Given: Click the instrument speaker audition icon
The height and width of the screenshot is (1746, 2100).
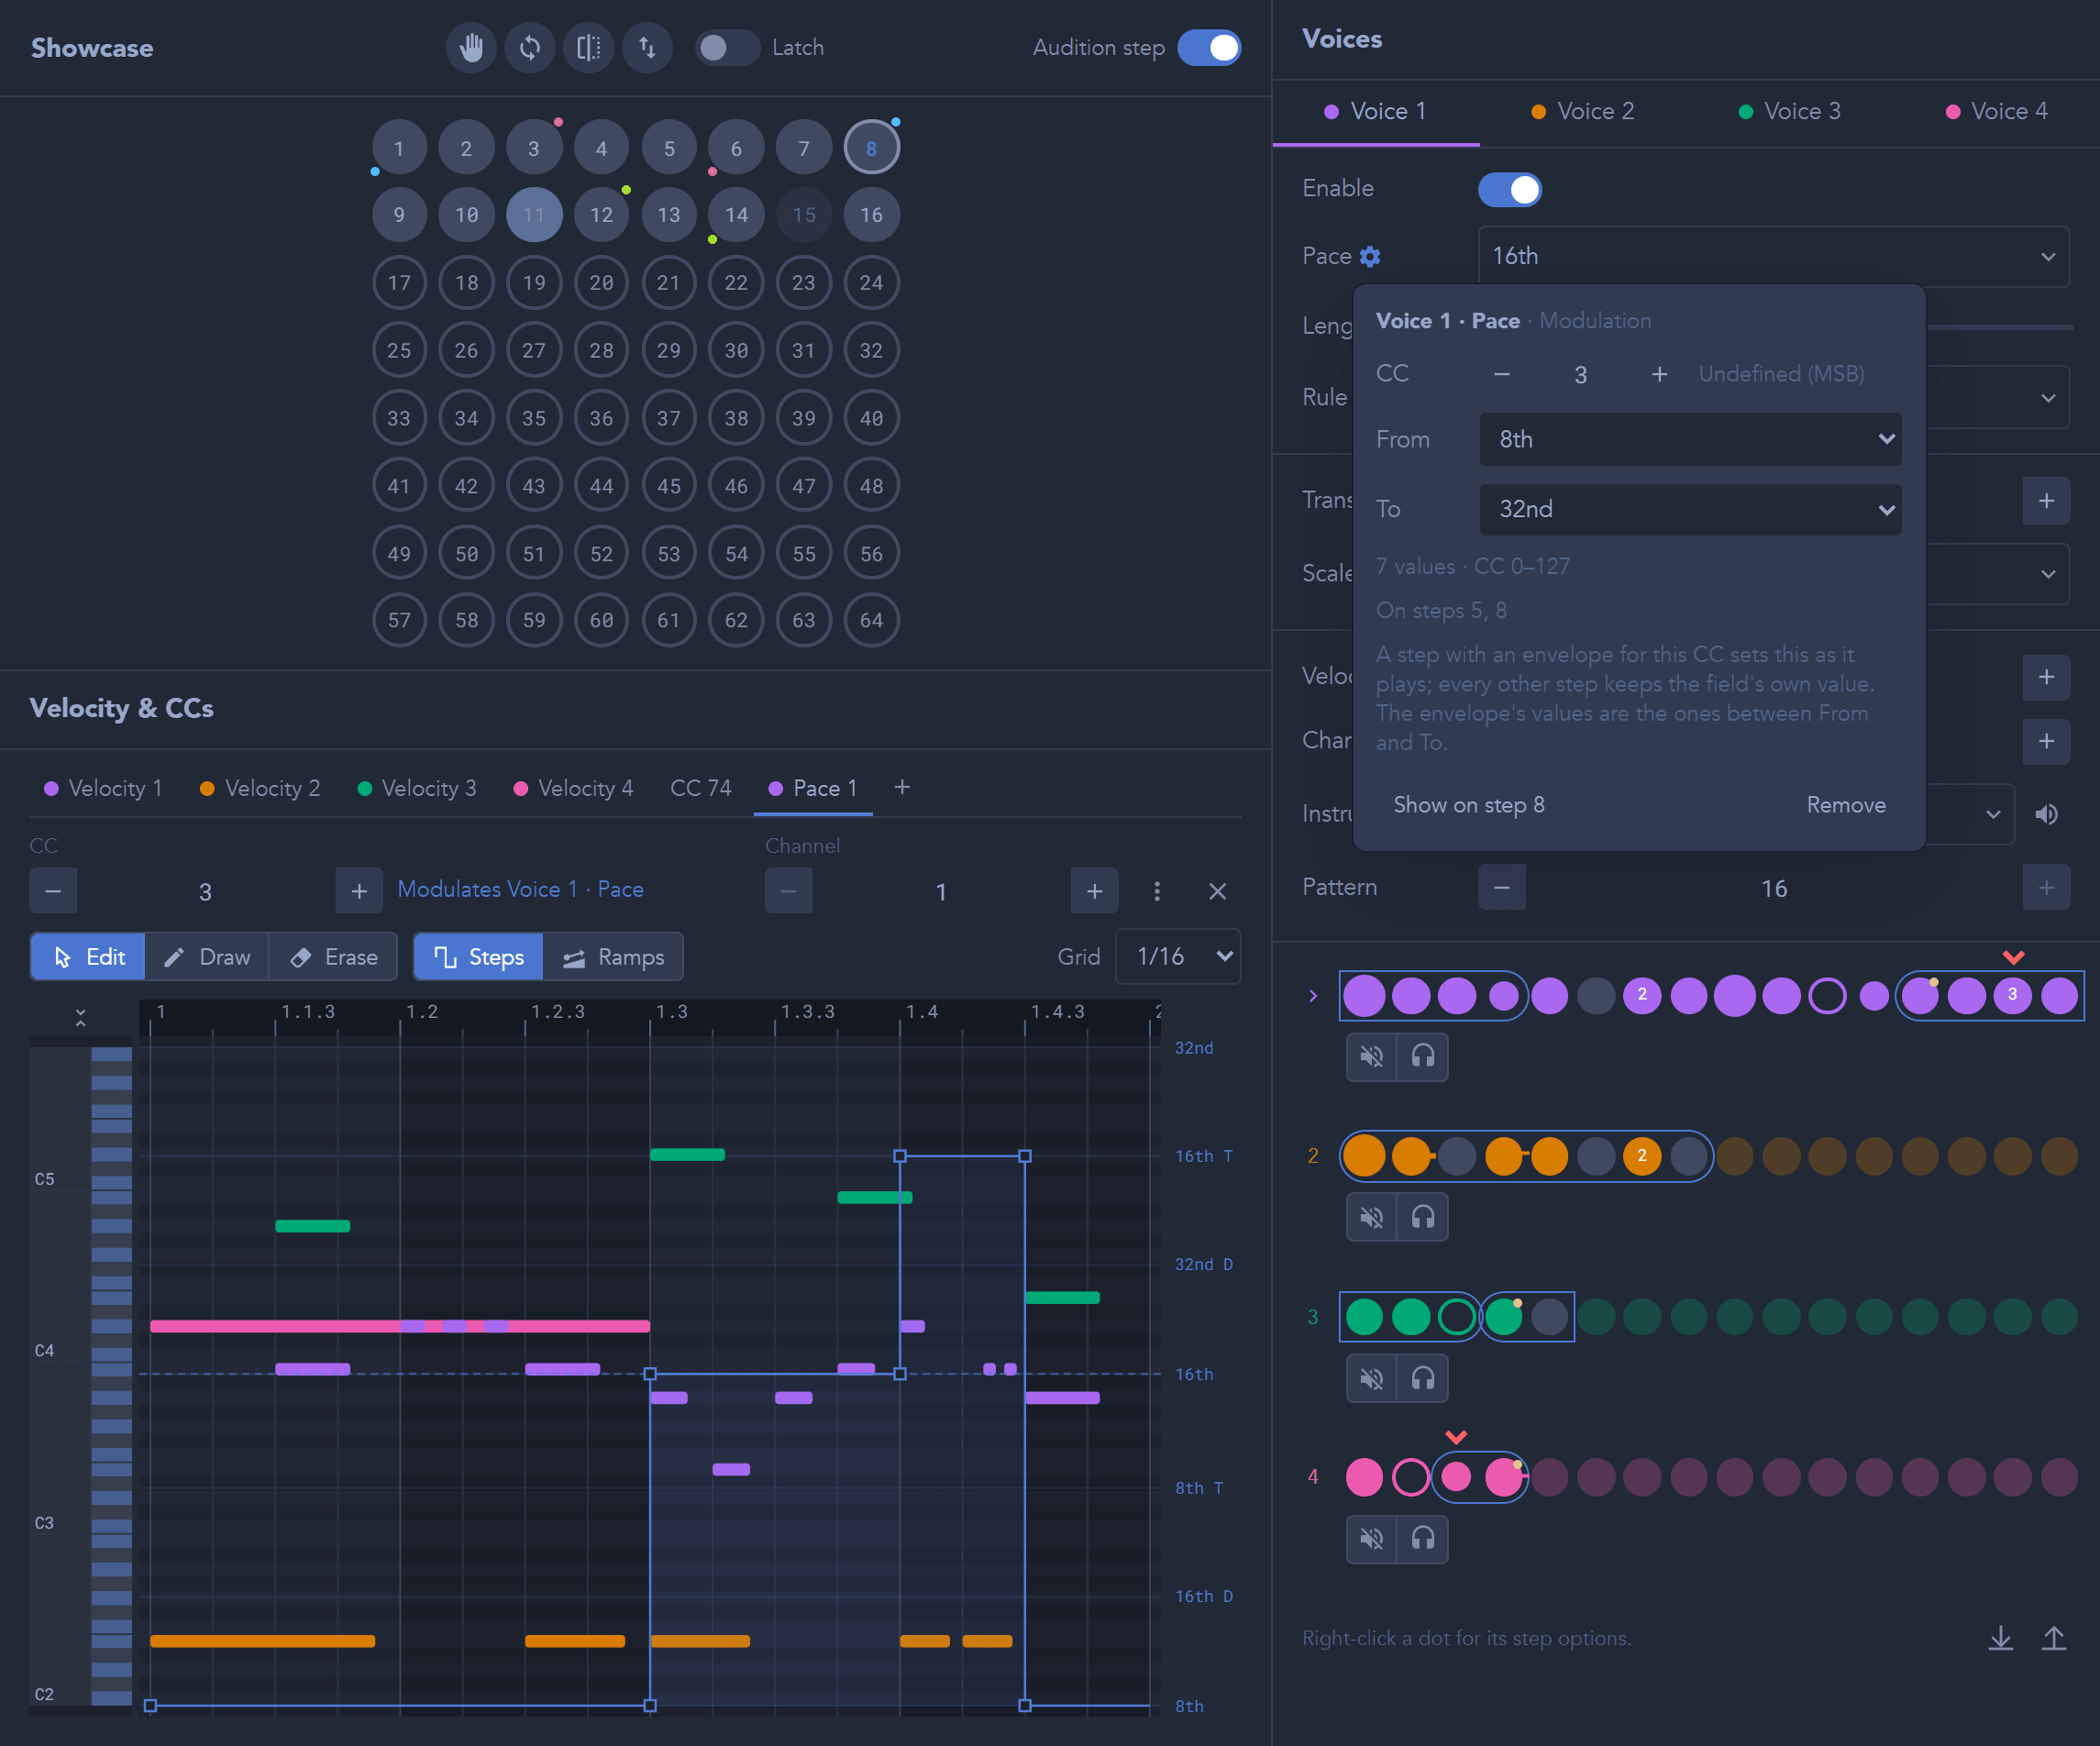Looking at the screenshot, I should [x=2046, y=815].
